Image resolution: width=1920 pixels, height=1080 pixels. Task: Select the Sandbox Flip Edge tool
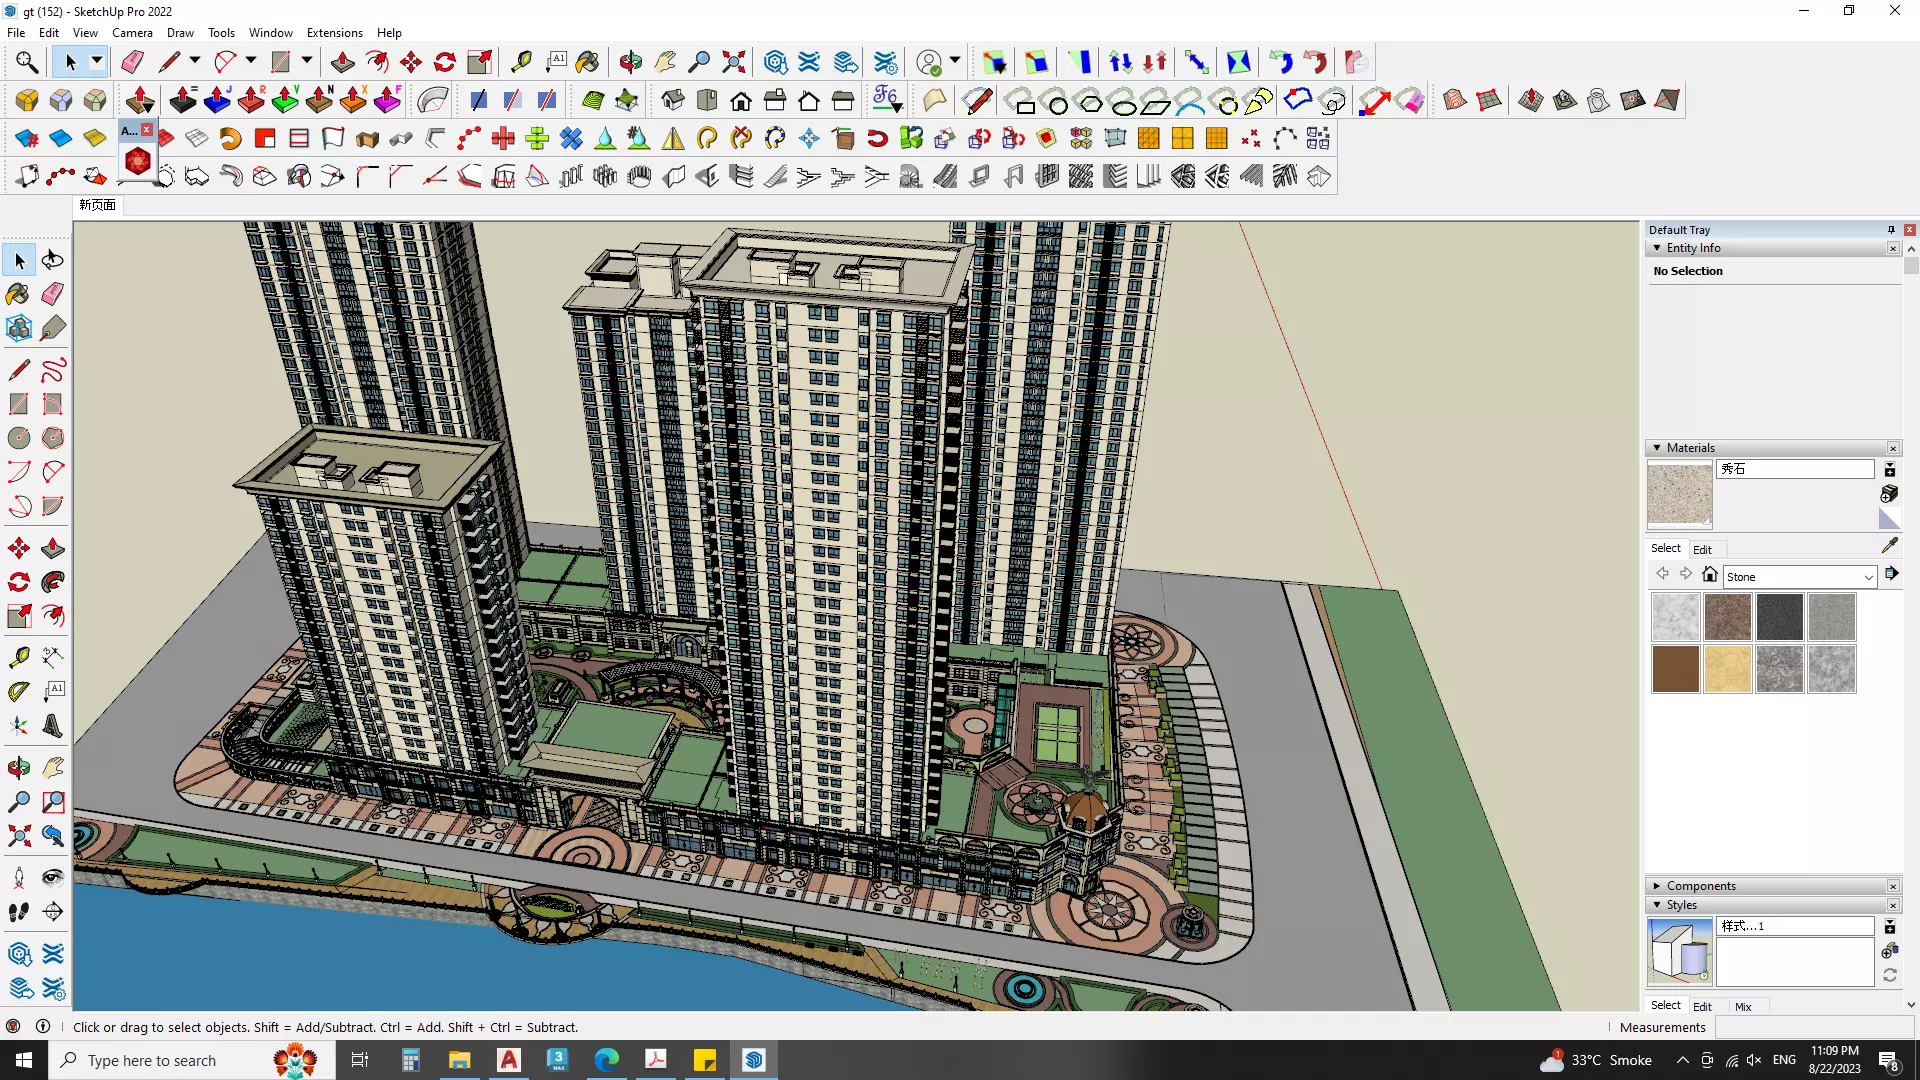coord(1667,100)
